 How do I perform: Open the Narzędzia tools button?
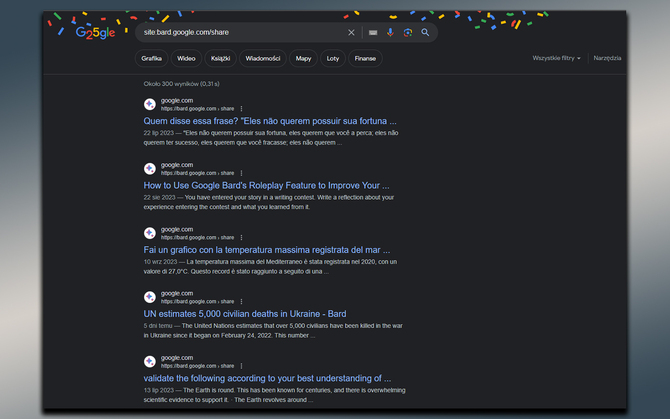click(607, 58)
